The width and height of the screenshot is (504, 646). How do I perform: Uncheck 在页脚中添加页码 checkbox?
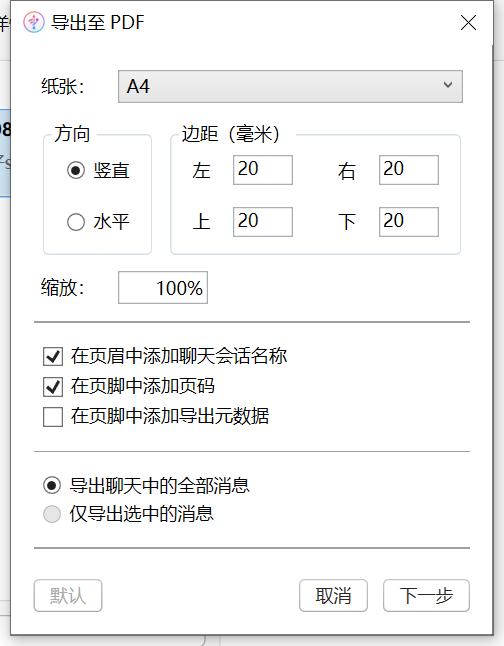point(53,386)
